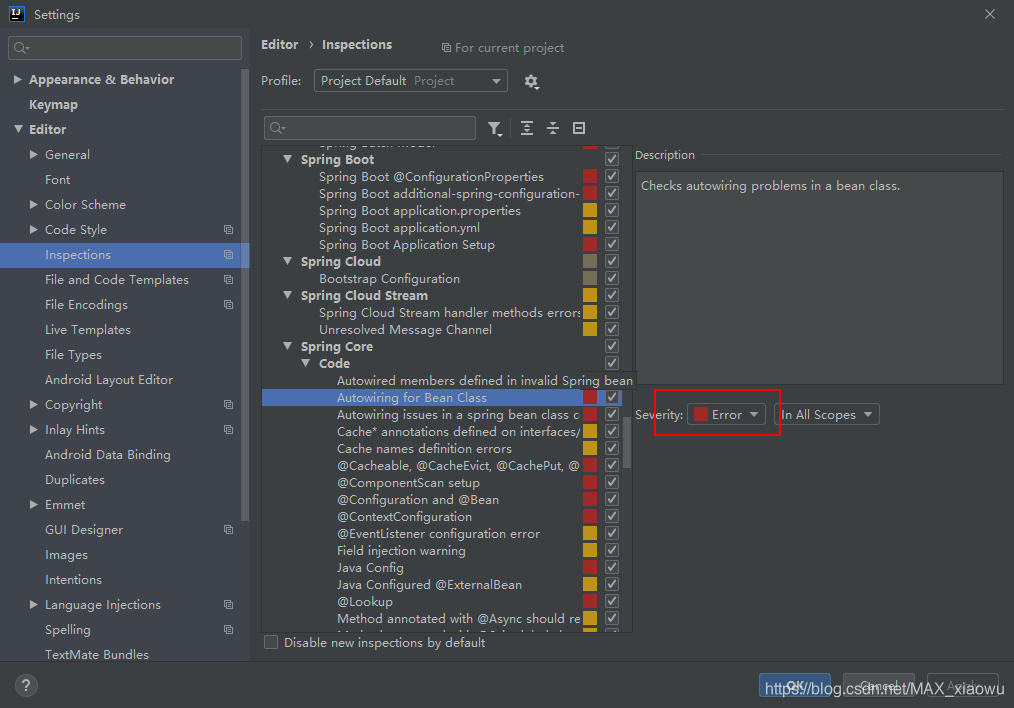Image resolution: width=1014 pixels, height=708 pixels.
Task: Toggle Unresolved Message Channel checkbox
Action: click(612, 329)
